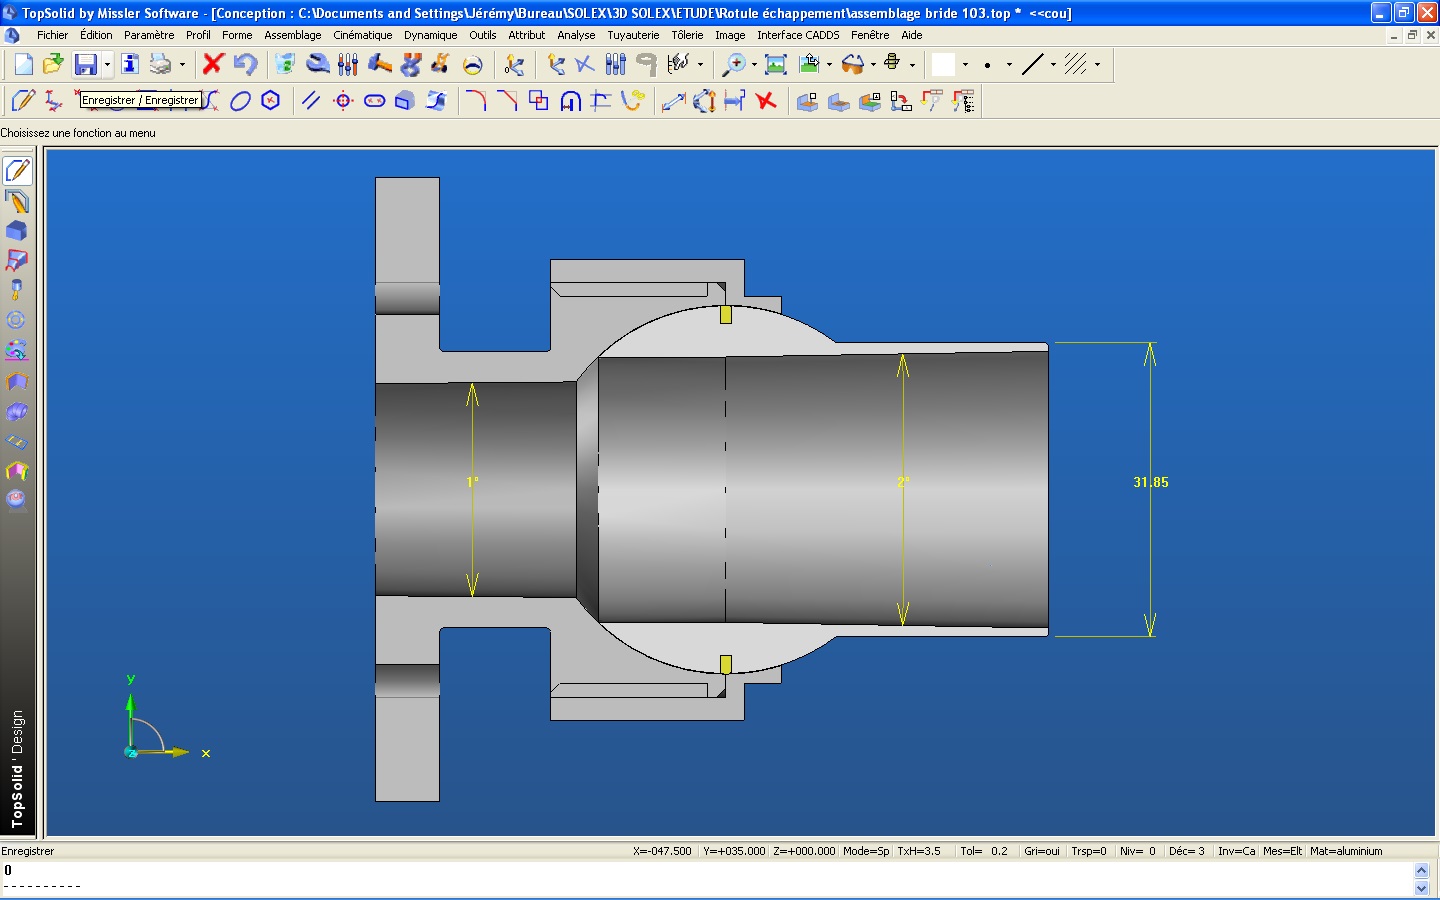Open the Tôlerie menu
Screen dimensions: 1440x900
[x=687, y=35]
